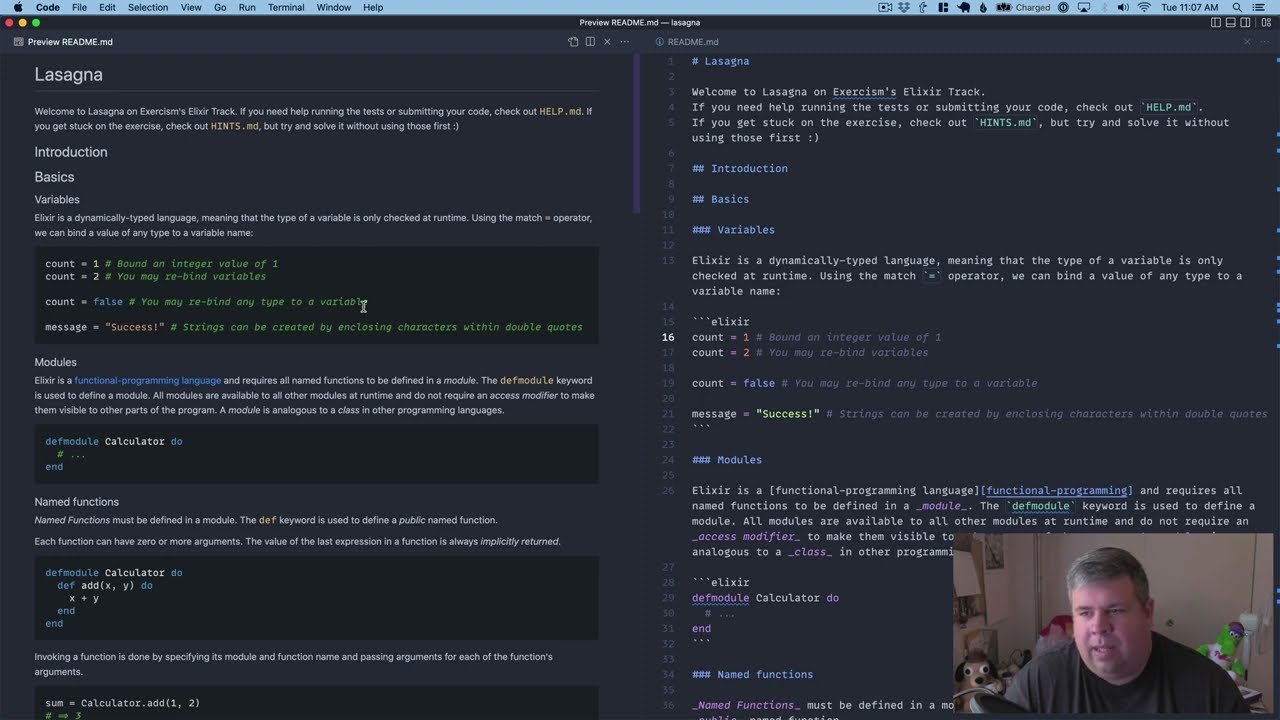Image resolution: width=1280 pixels, height=720 pixels.
Task: Open the Selection menu
Action: click(x=148, y=7)
